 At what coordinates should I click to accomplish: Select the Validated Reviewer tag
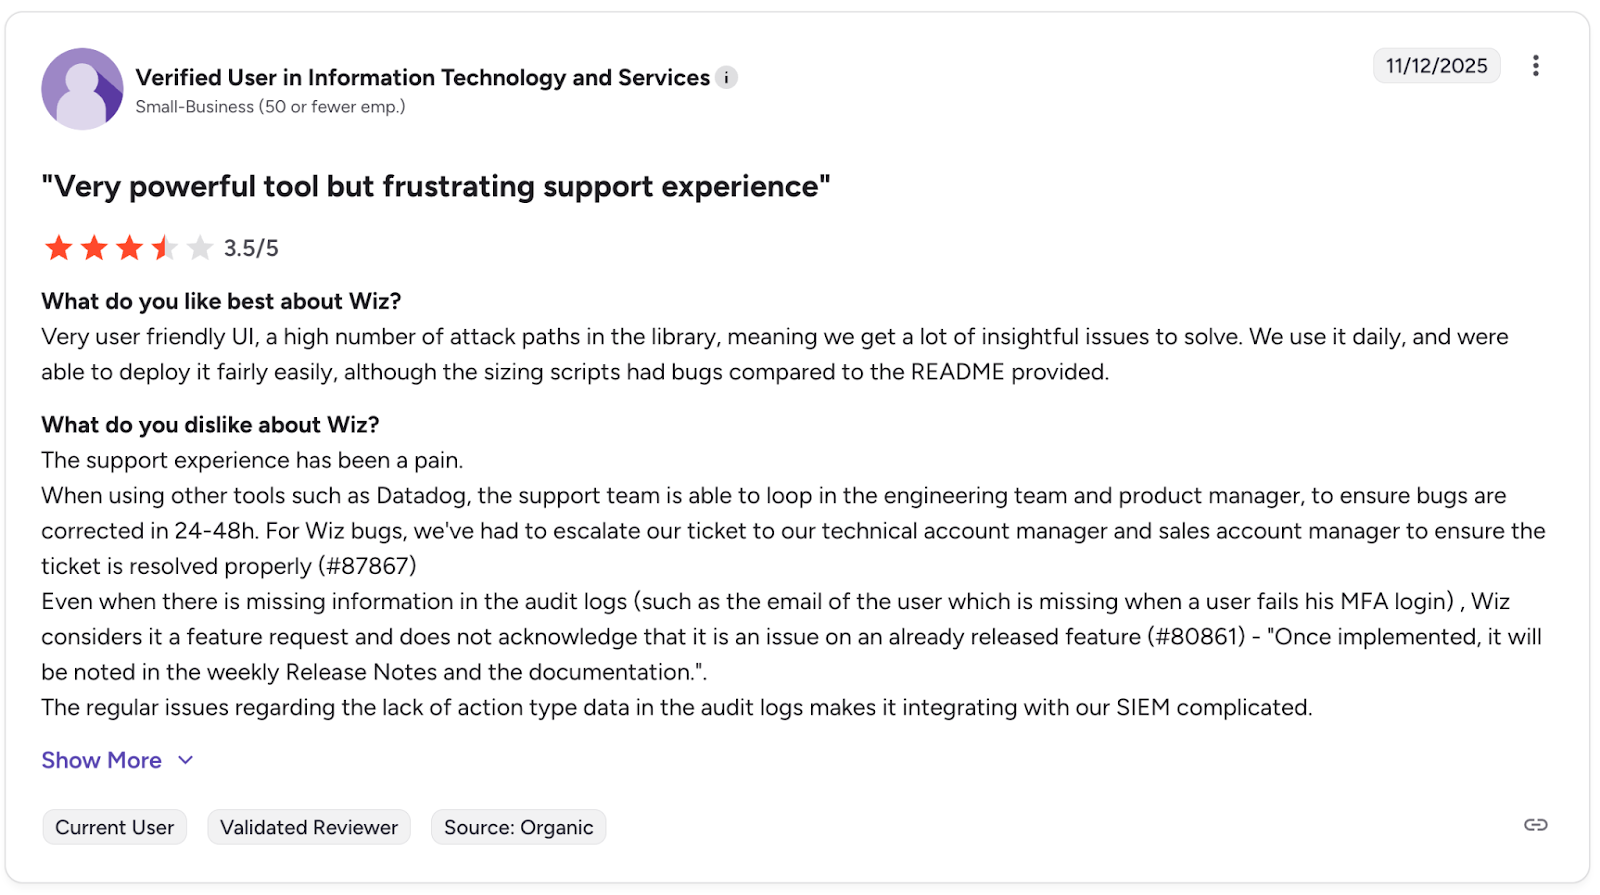pyautogui.click(x=309, y=827)
